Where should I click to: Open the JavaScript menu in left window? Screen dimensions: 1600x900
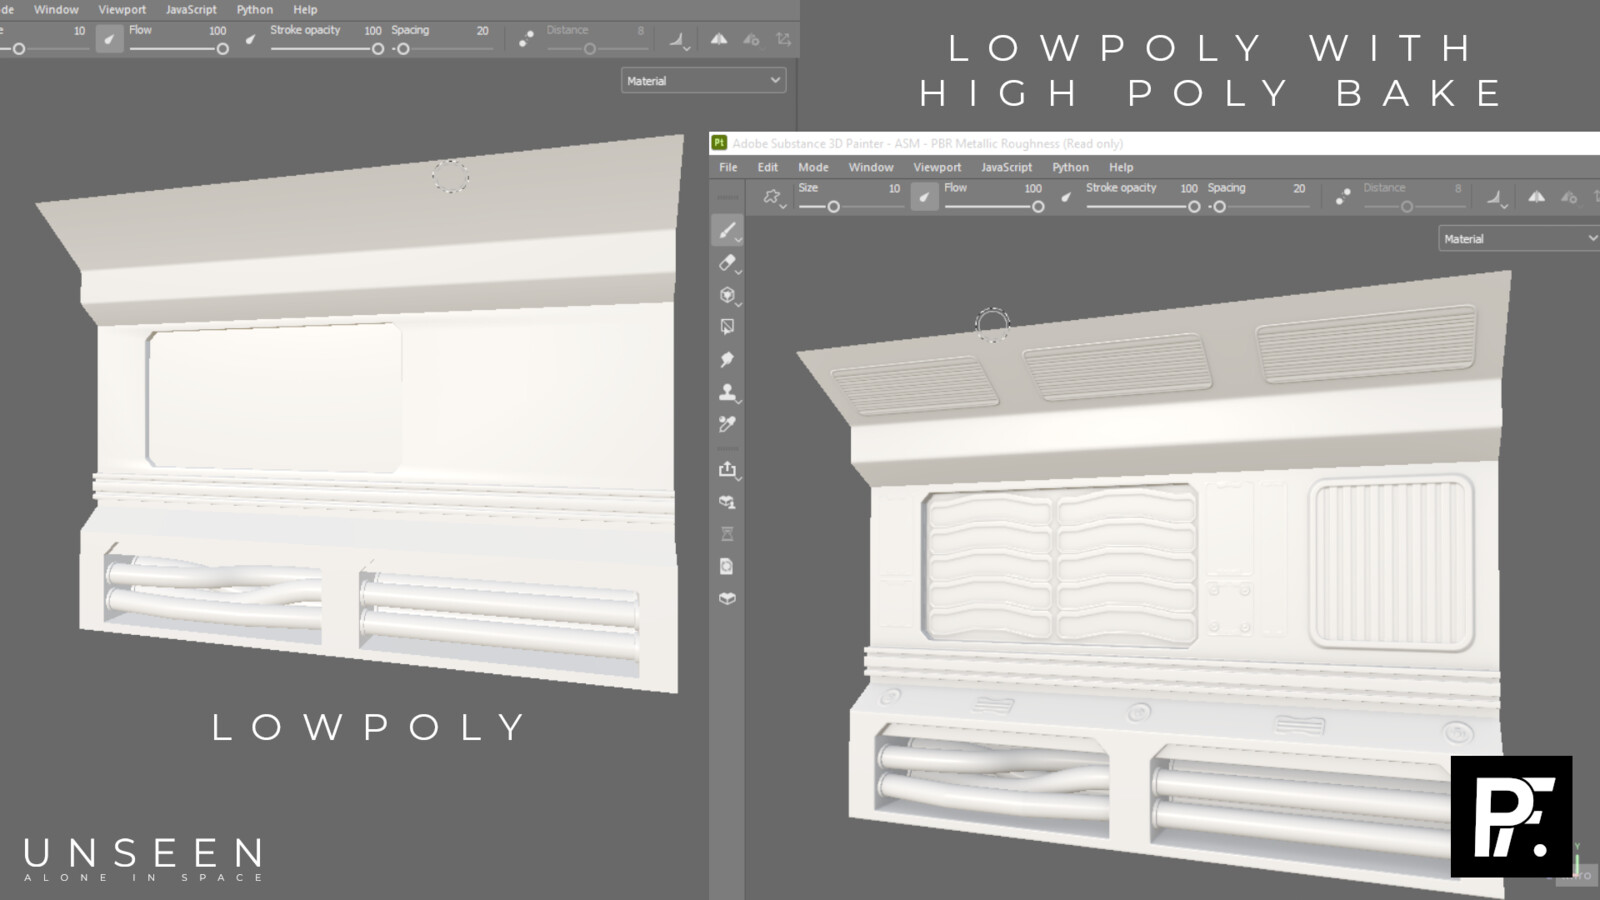pos(191,9)
